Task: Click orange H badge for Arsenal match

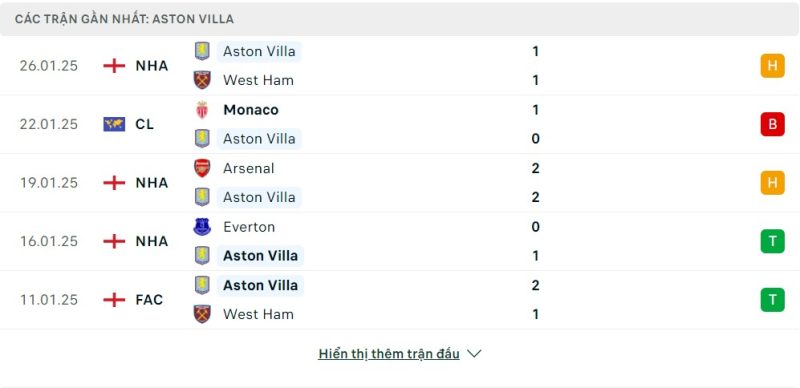Action: [772, 183]
